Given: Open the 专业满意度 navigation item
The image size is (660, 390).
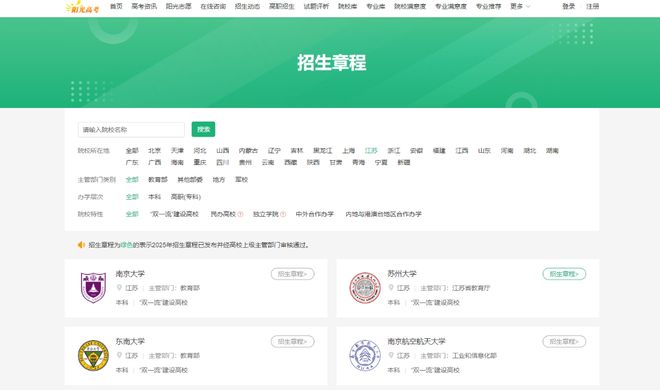Looking at the screenshot, I should pos(451,6).
